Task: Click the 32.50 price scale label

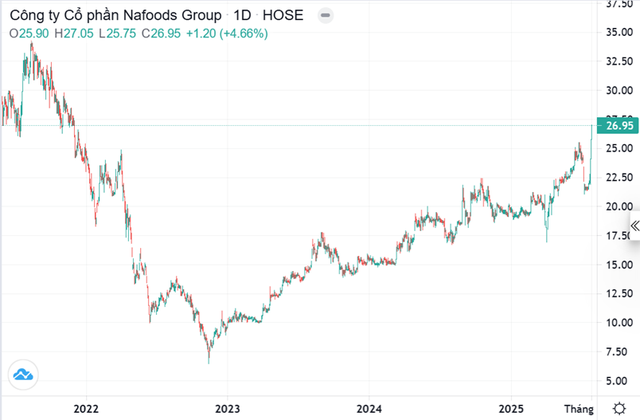Action: pyautogui.click(x=614, y=61)
